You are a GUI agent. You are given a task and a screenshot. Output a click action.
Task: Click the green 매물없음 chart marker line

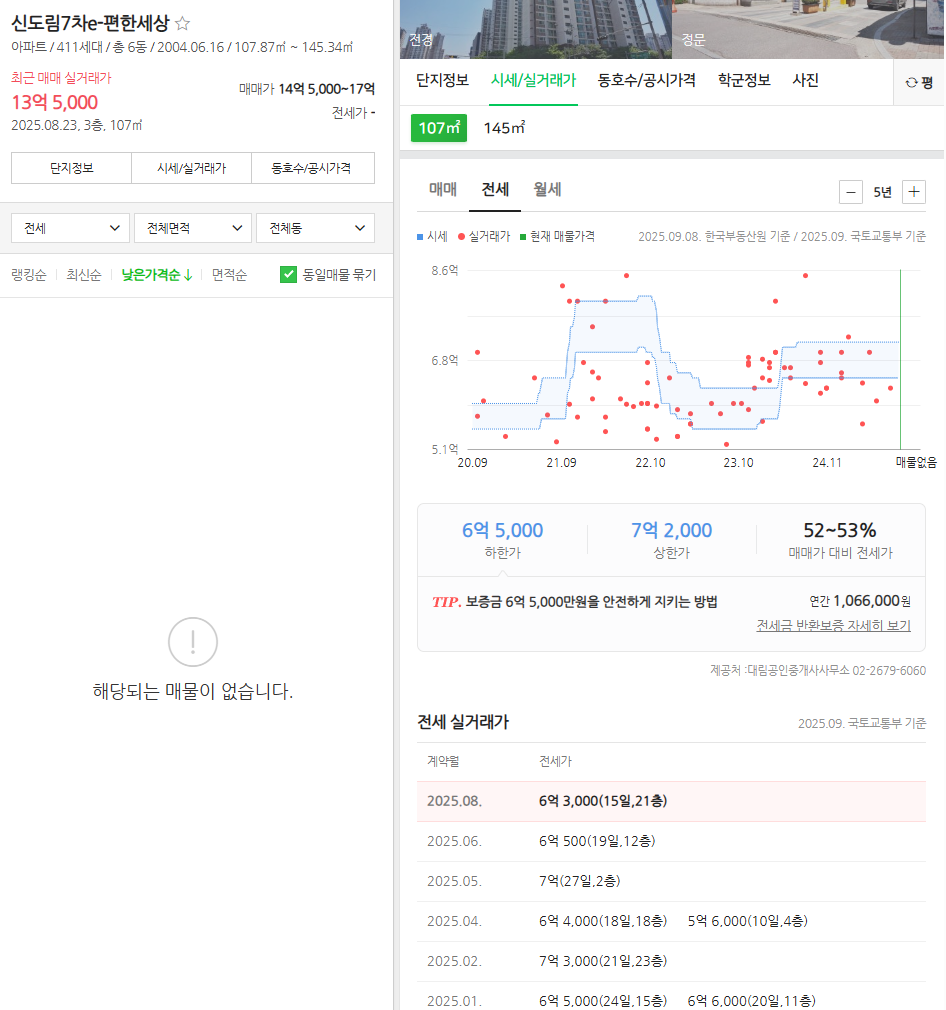click(900, 359)
